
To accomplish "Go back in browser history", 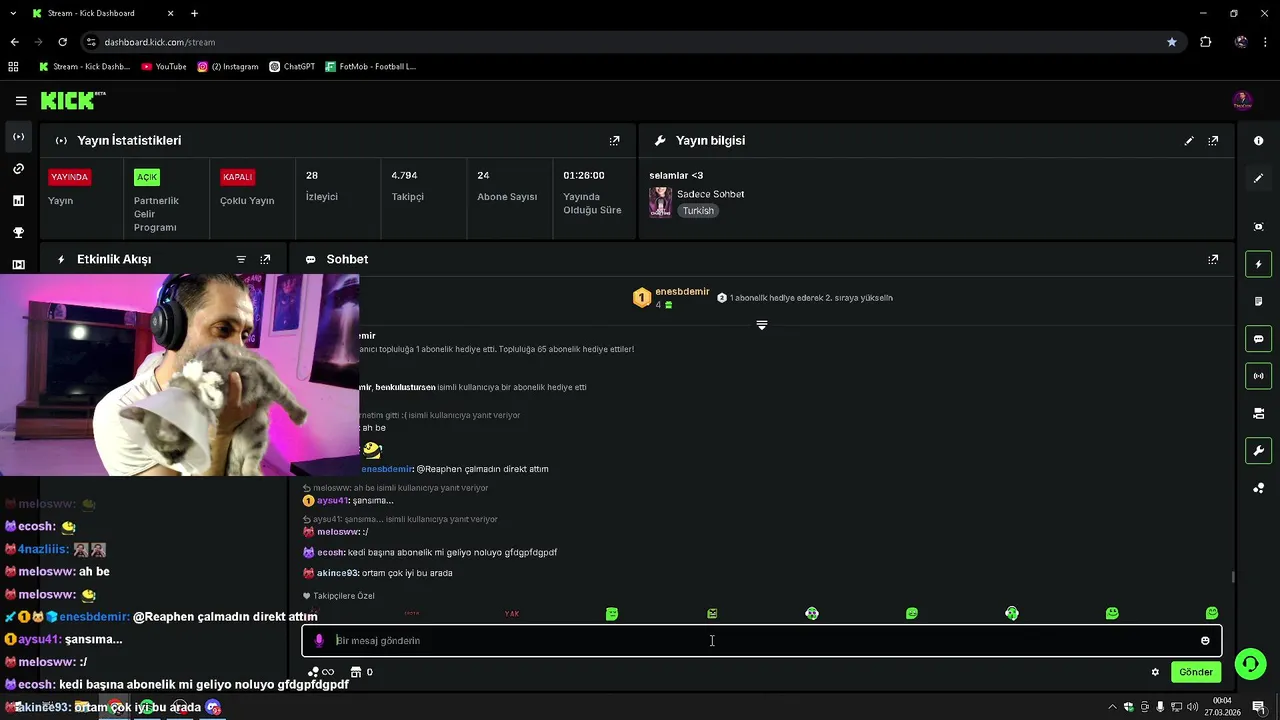I will coord(14,42).
